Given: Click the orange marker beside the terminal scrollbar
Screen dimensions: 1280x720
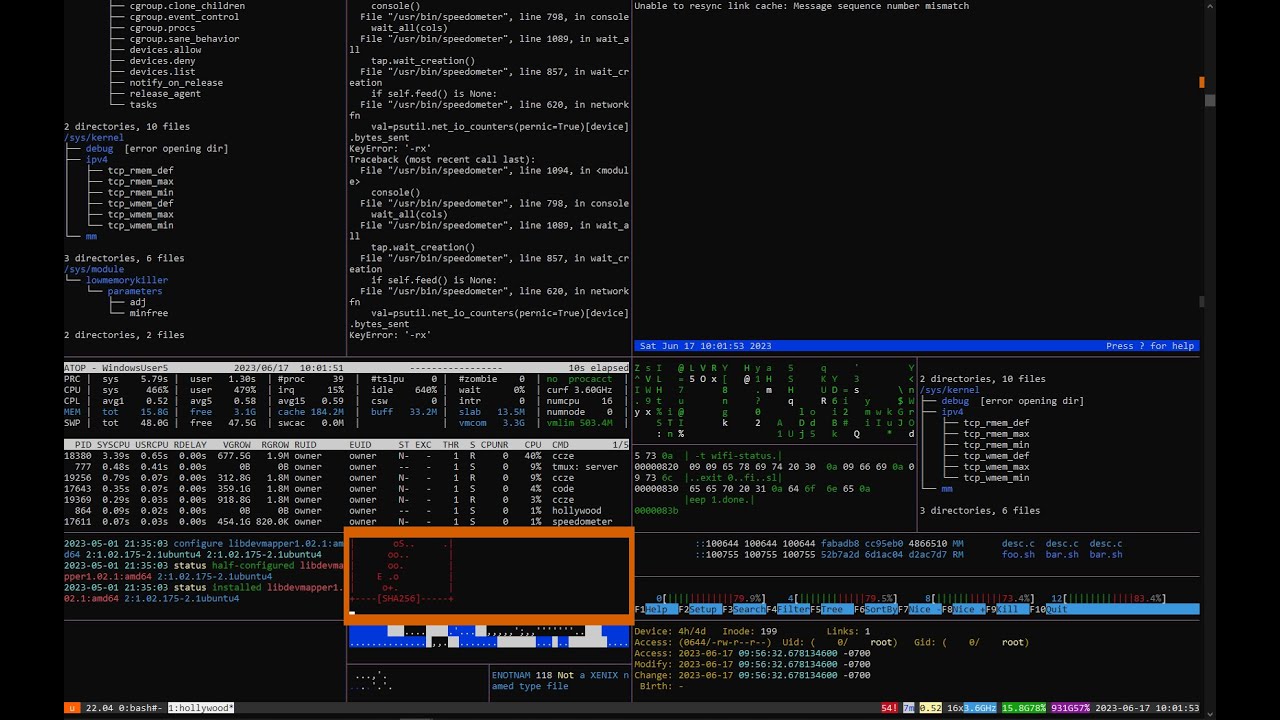Looking at the screenshot, I should pyautogui.click(x=1202, y=82).
